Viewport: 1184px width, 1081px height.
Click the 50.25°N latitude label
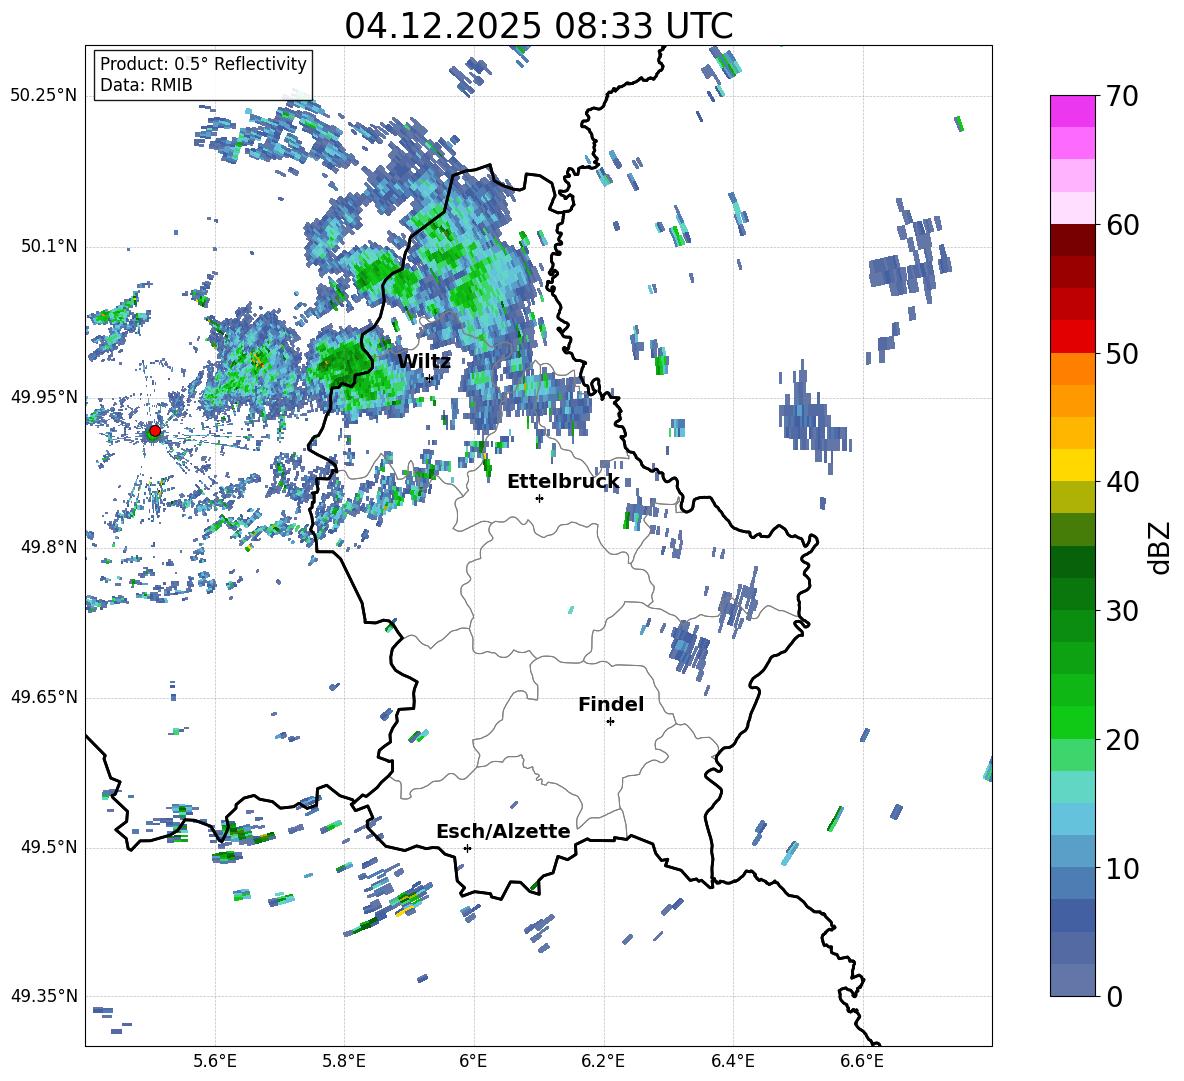(44, 96)
